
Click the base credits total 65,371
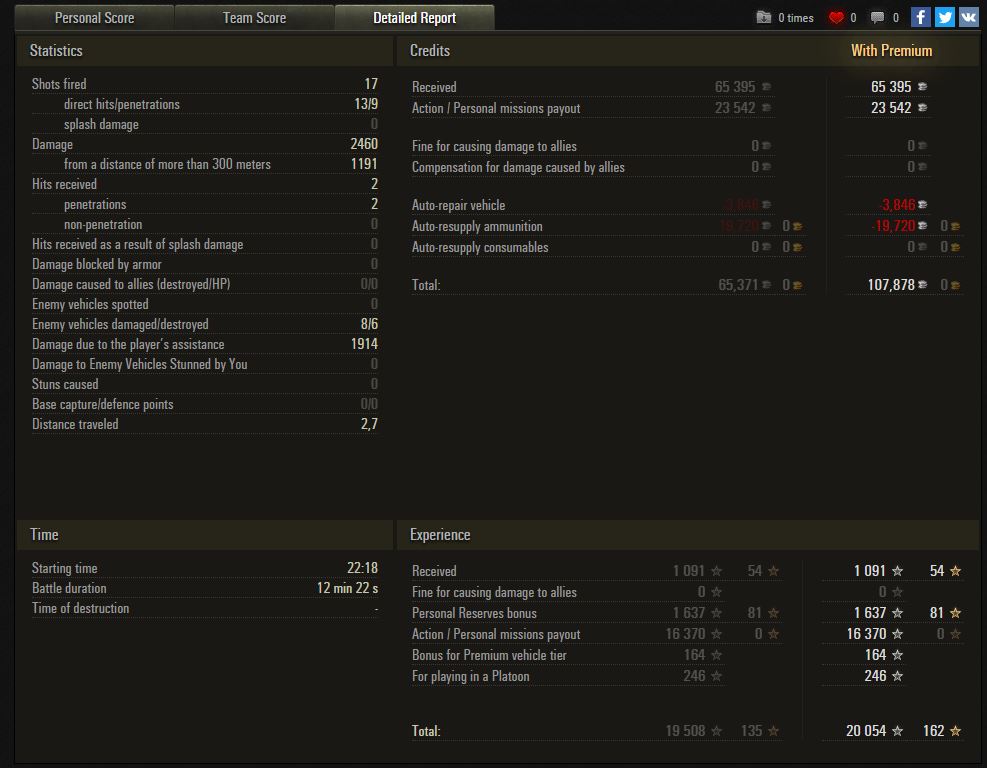coord(738,285)
